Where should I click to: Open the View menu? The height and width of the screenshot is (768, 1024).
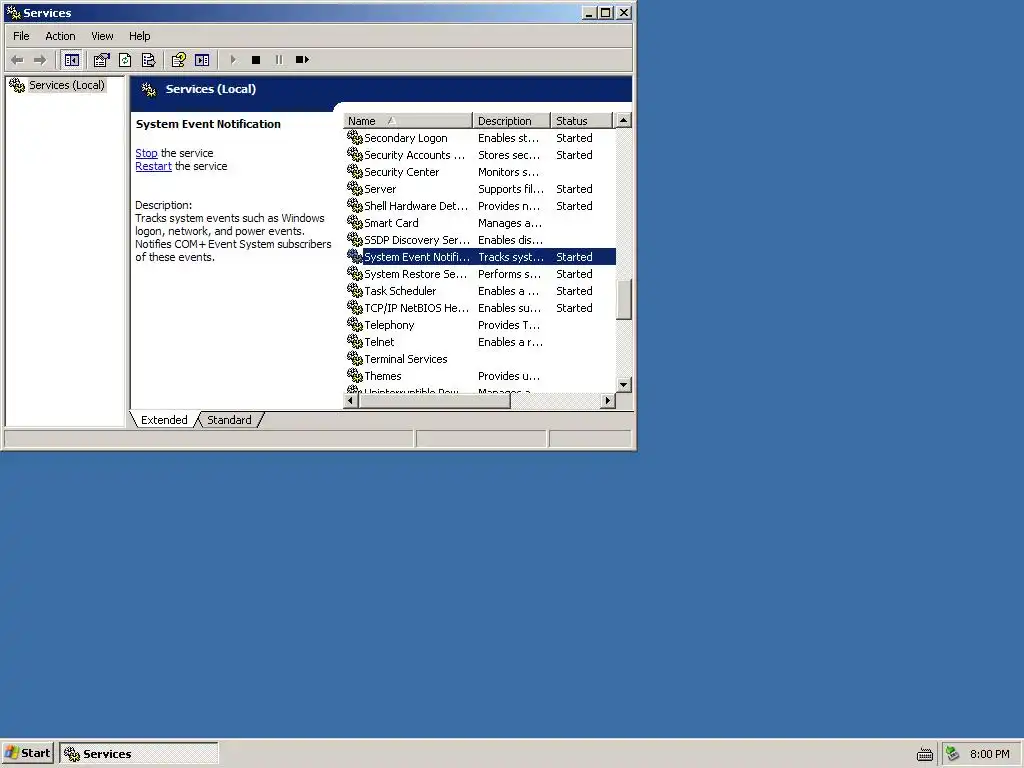[x=102, y=36]
